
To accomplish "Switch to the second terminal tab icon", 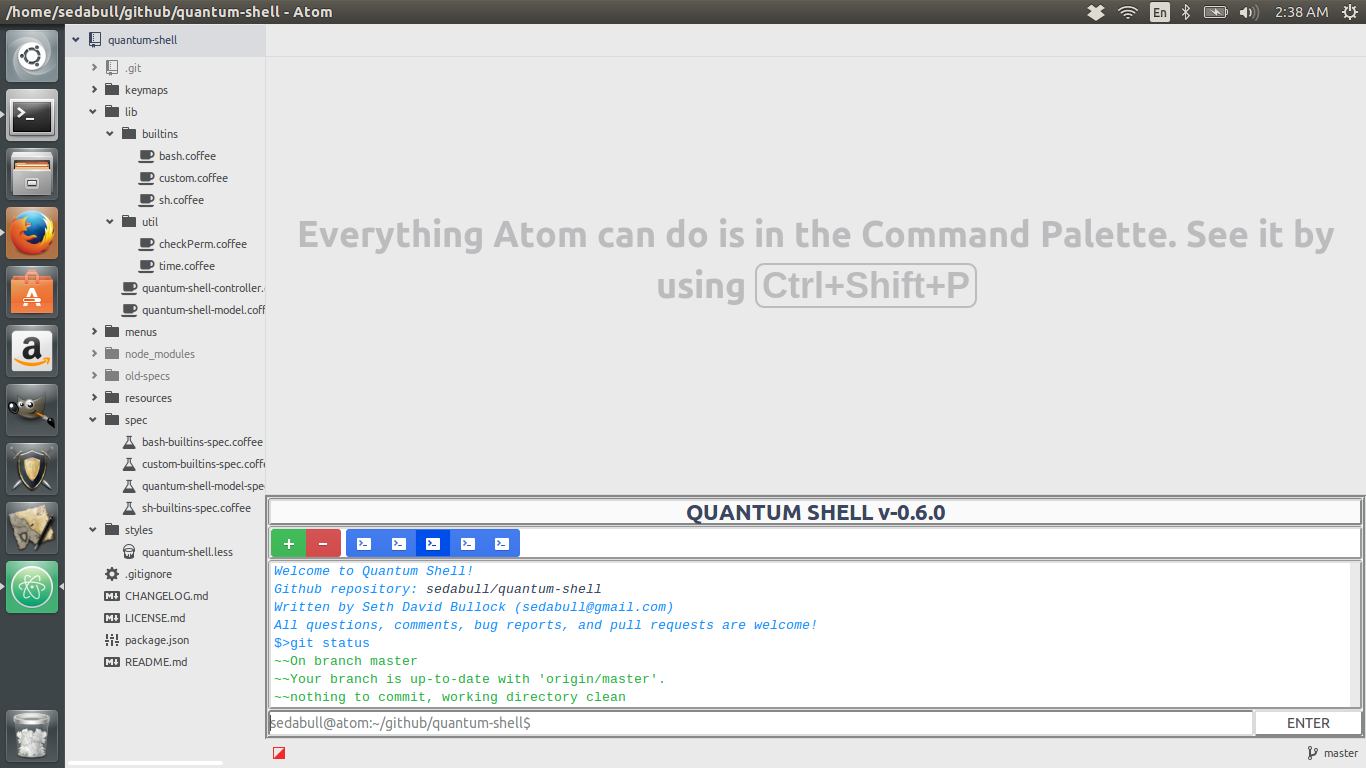I will coord(398,543).
